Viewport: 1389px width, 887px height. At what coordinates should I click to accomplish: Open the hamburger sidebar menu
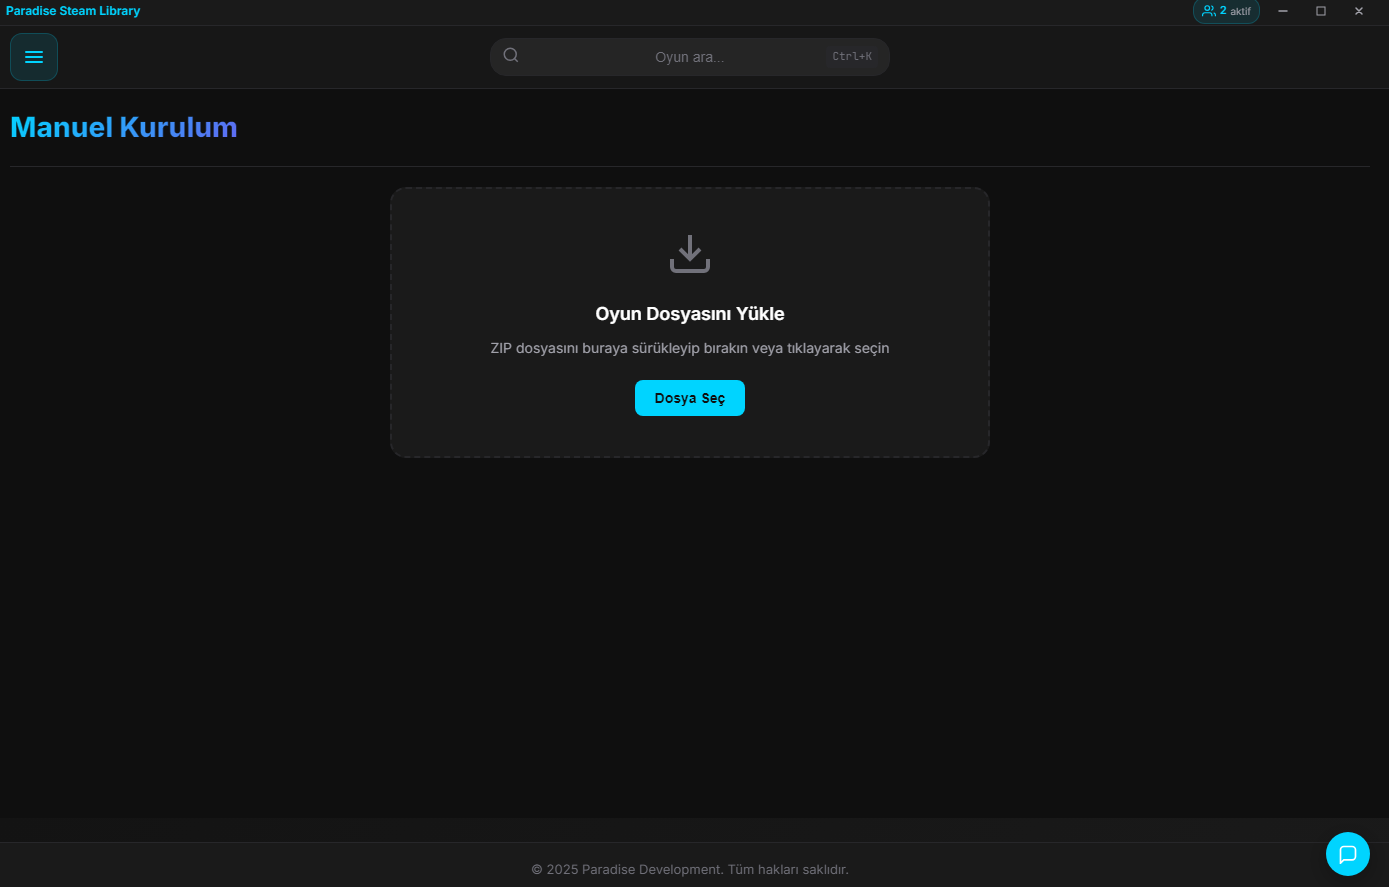pos(34,57)
